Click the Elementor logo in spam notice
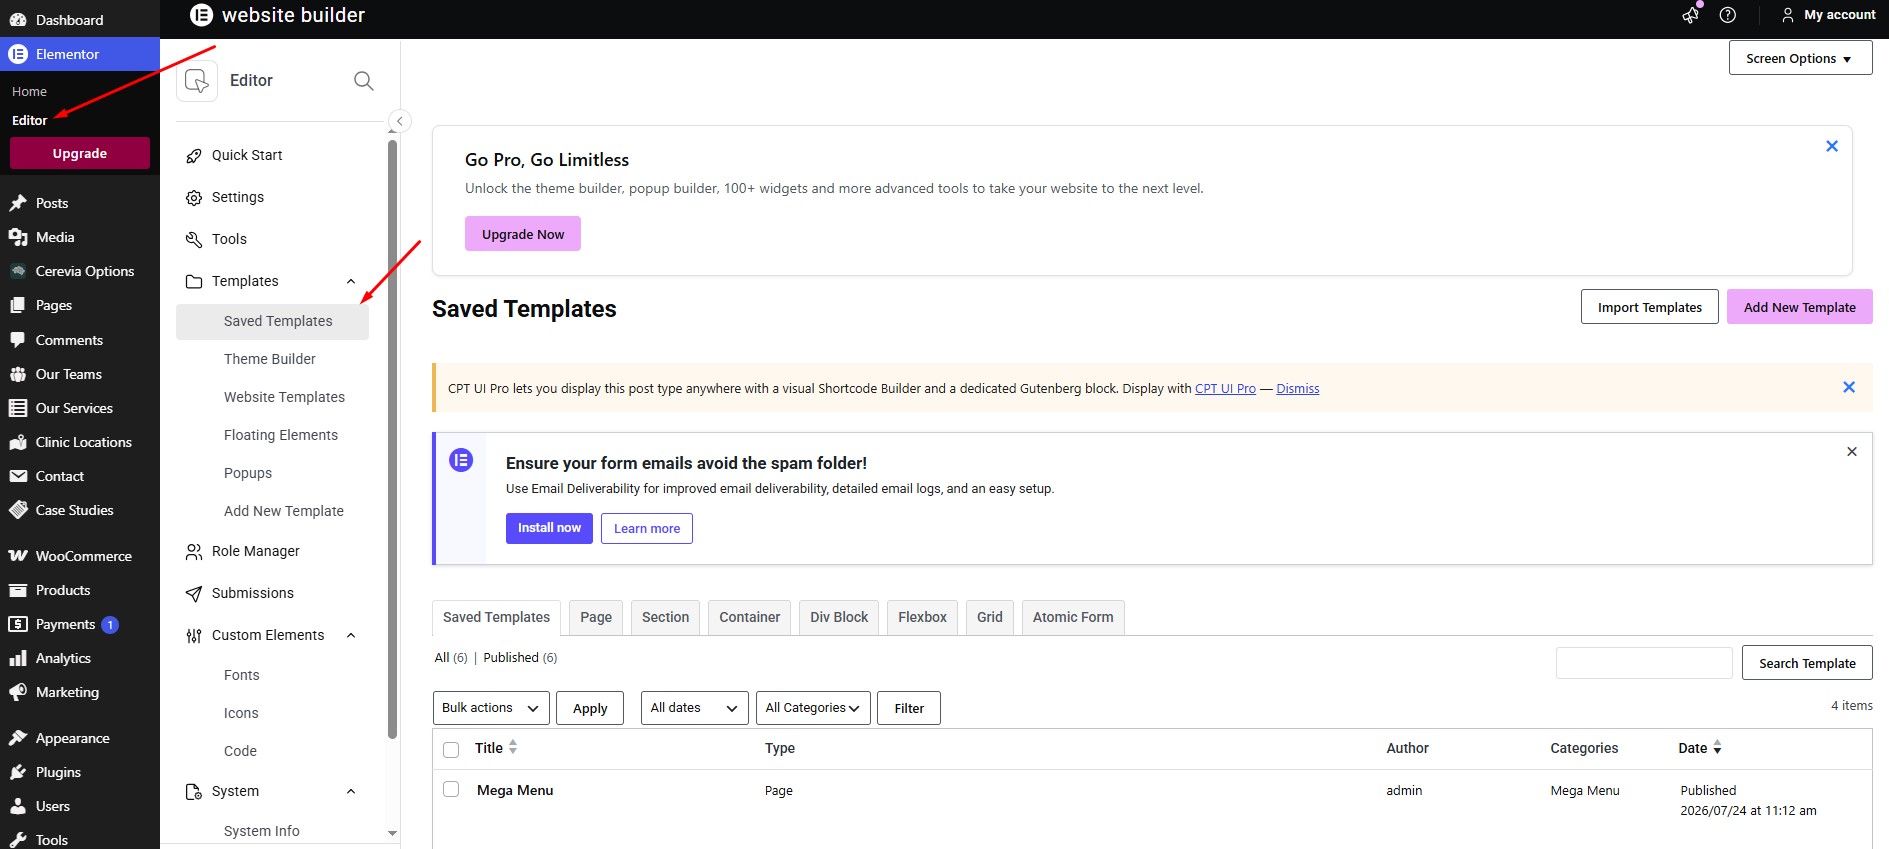This screenshot has height=849, width=1889. tap(461, 460)
